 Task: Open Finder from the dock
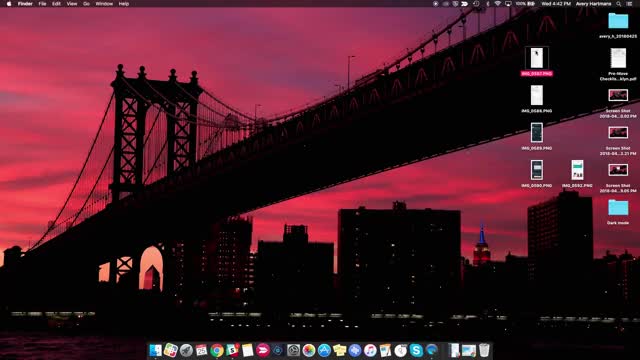pyautogui.click(x=155, y=350)
